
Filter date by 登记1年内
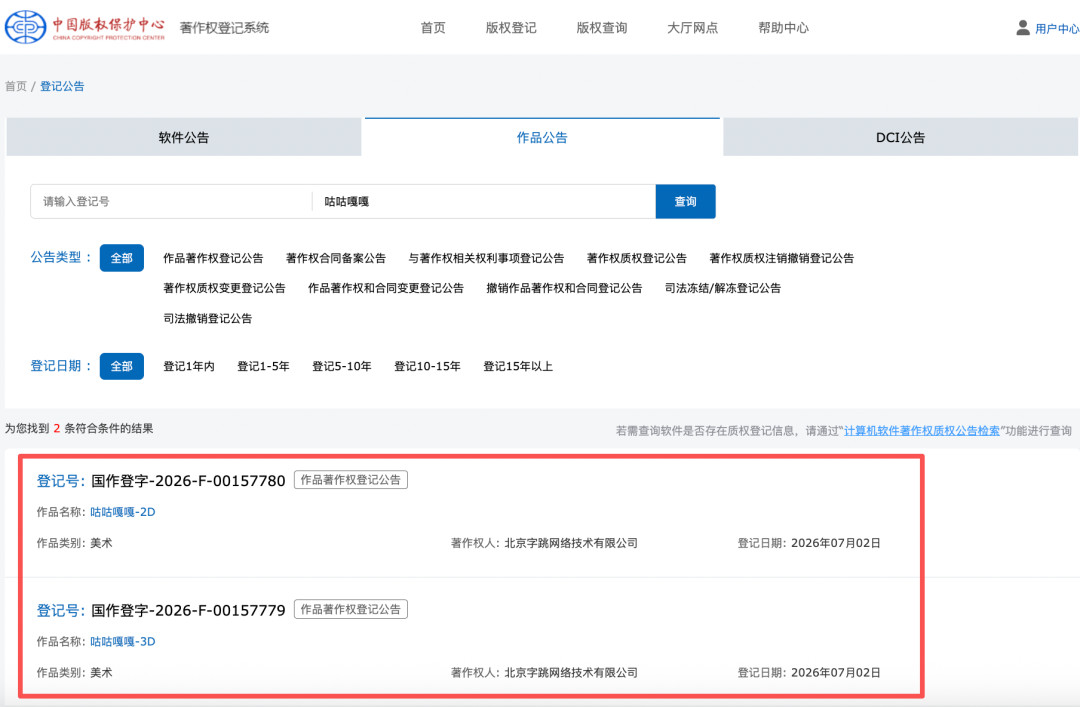(189, 366)
